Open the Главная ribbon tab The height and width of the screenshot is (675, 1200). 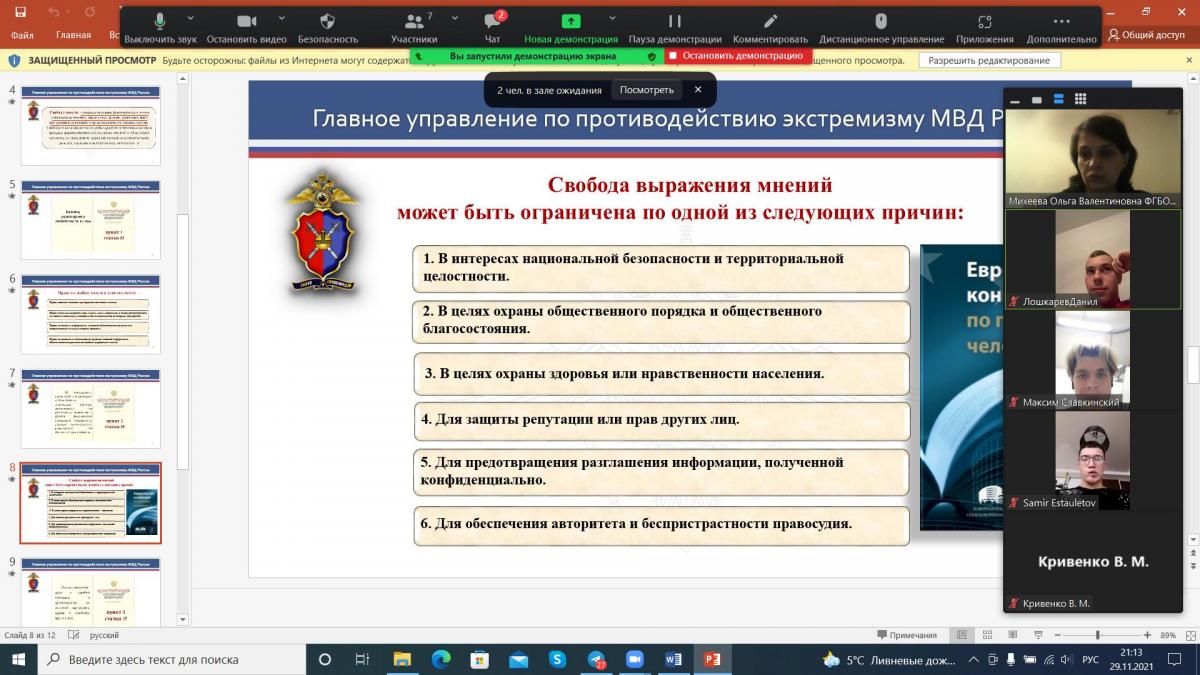74,34
